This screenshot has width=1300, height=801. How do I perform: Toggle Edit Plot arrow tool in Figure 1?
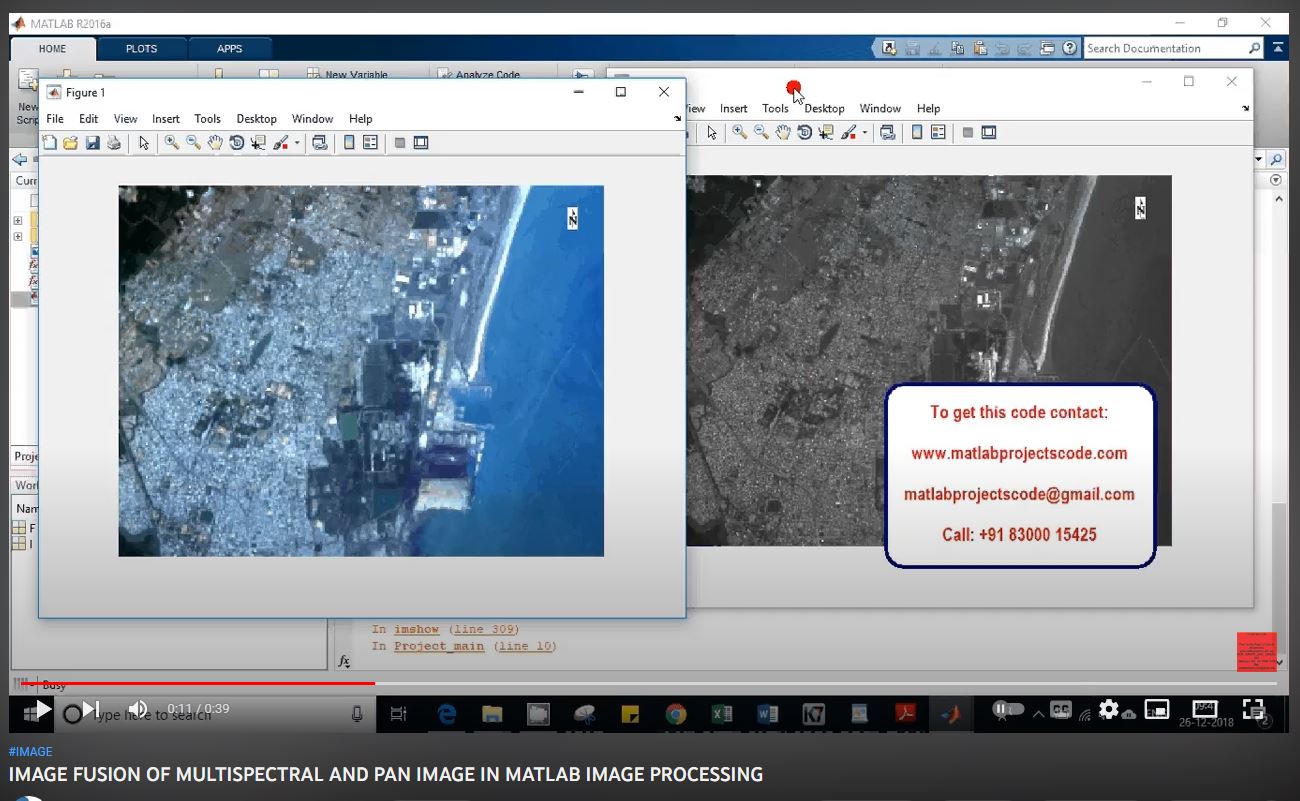tap(144, 143)
